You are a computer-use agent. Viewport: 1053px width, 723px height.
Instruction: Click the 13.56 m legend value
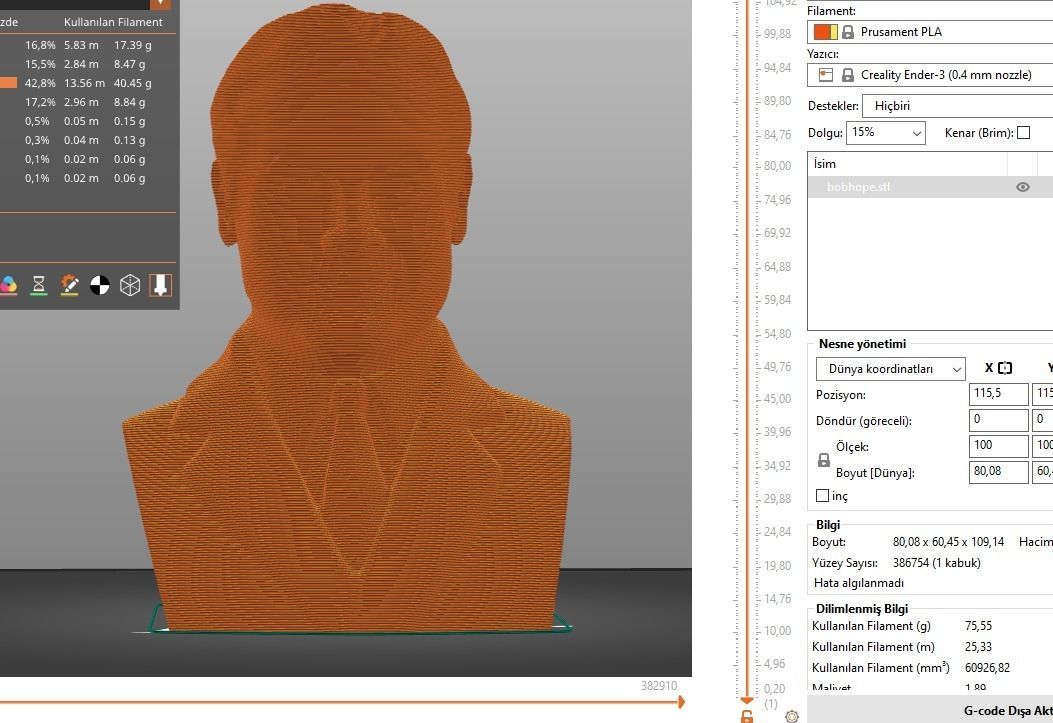(x=85, y=83)
